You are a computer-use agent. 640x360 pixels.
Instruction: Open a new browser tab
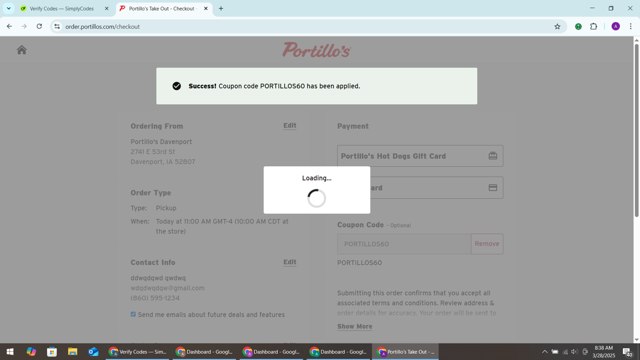221,8
